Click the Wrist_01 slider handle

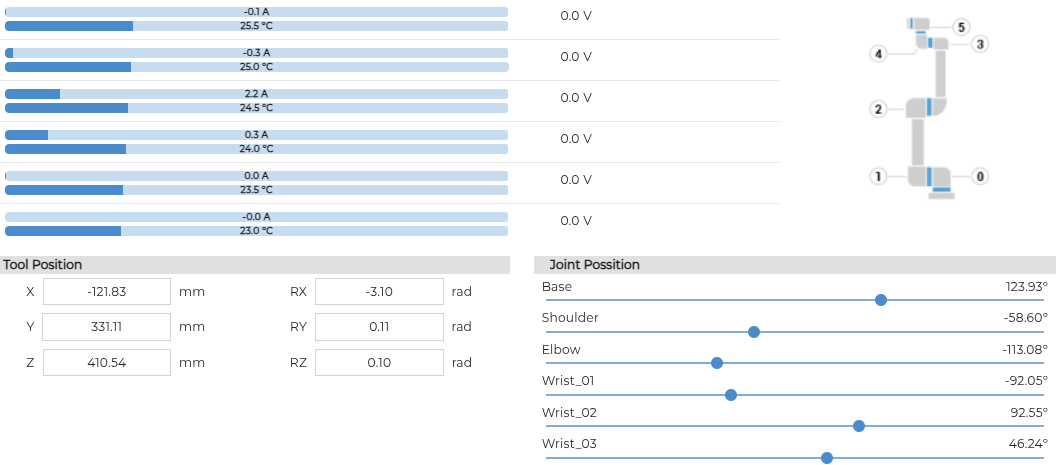[x=731, y=395]
